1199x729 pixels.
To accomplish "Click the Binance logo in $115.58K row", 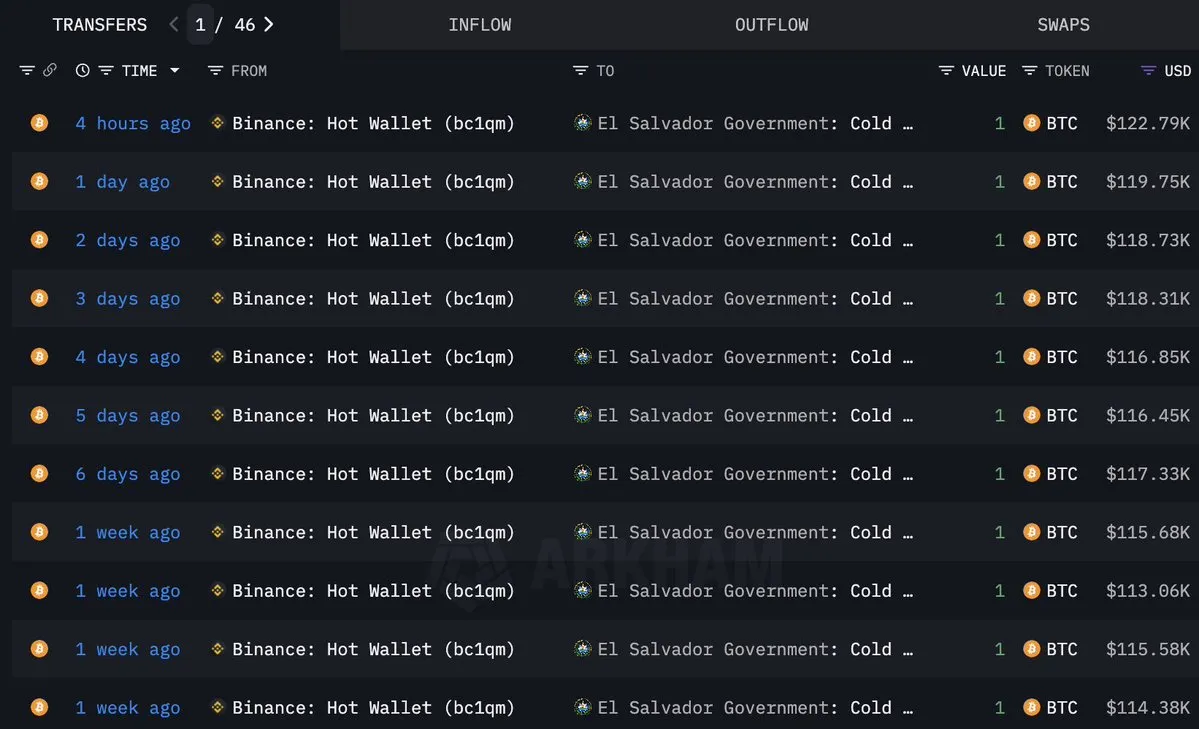I will point(217,649).
